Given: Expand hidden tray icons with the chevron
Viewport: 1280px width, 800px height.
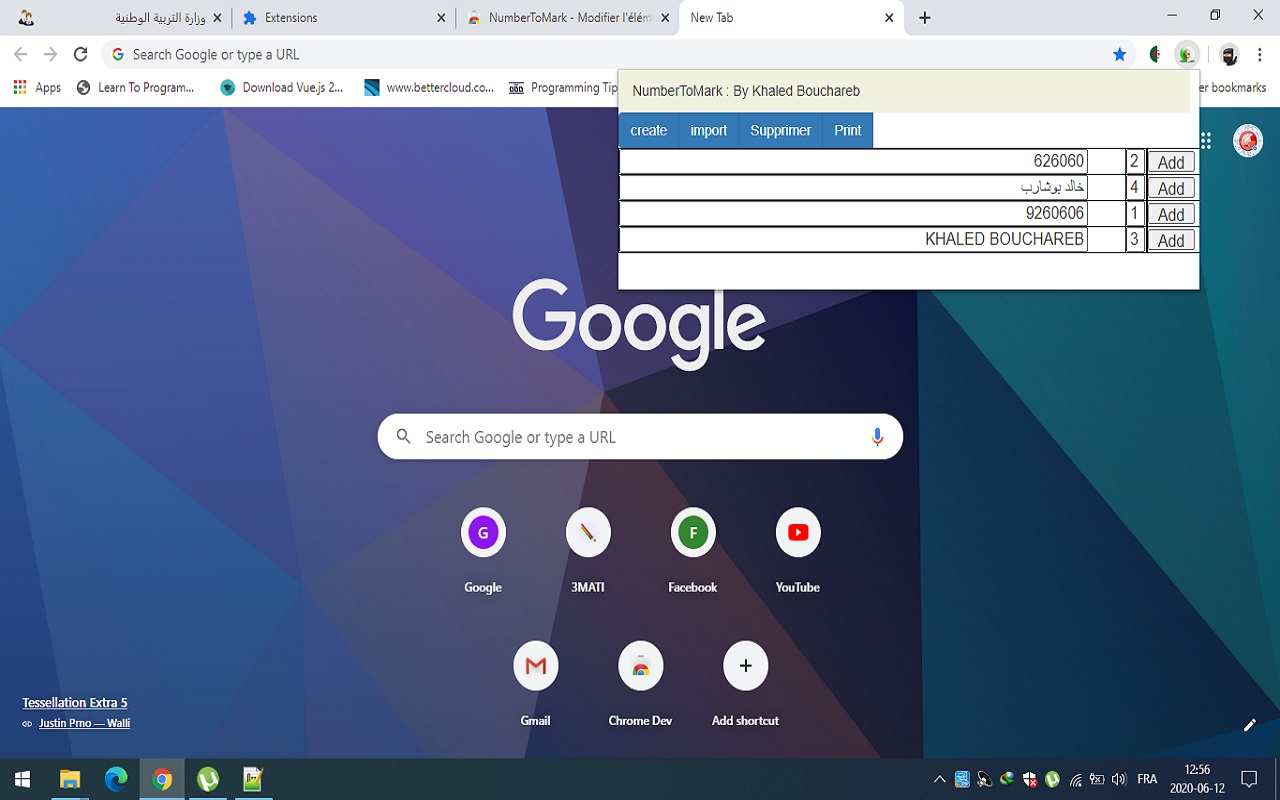Looking at the screenshot, I should click(940, 778).
